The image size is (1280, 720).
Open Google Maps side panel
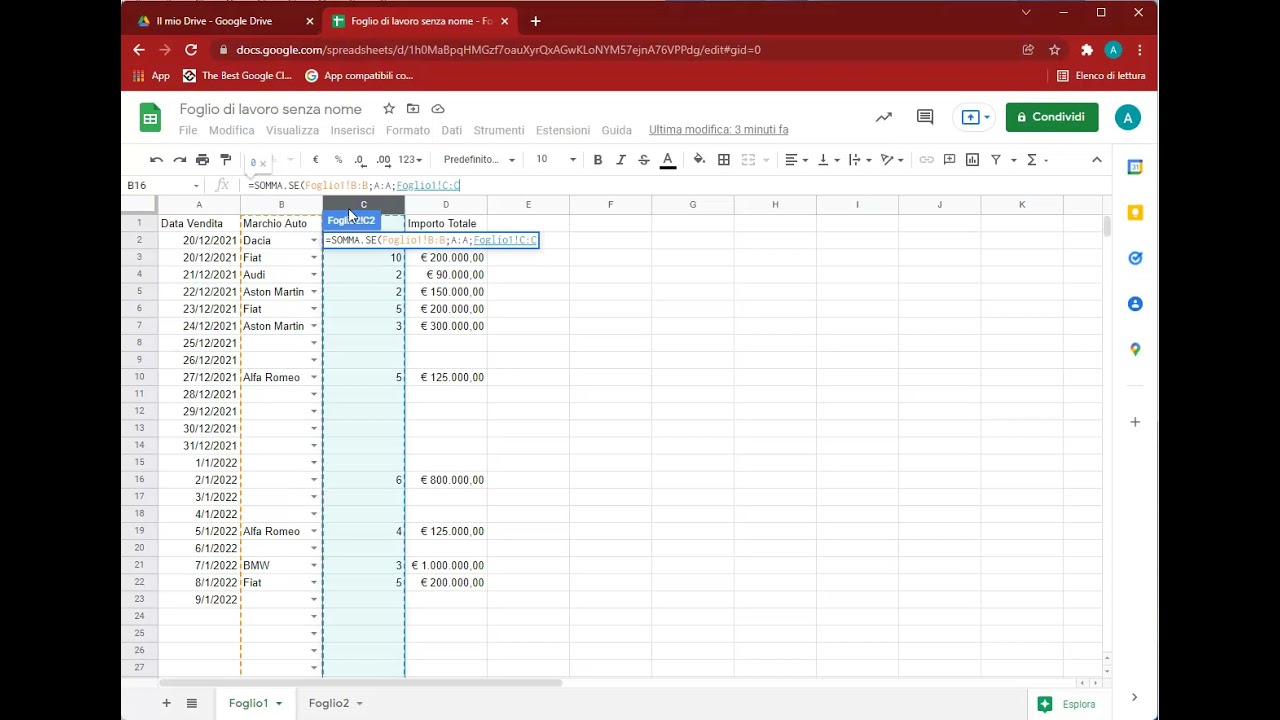[x=1135, y=349]
